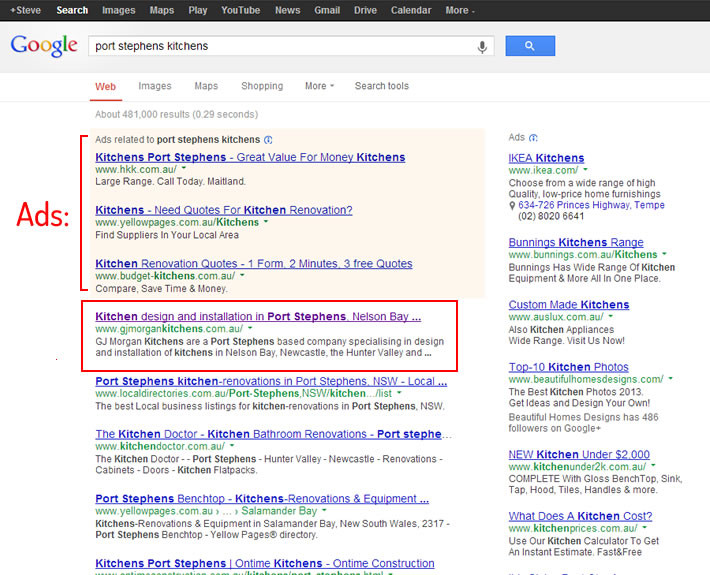Select Search in the top black bar
The image size is (710, 575).
pyautogui.click(x=72, y=10)
